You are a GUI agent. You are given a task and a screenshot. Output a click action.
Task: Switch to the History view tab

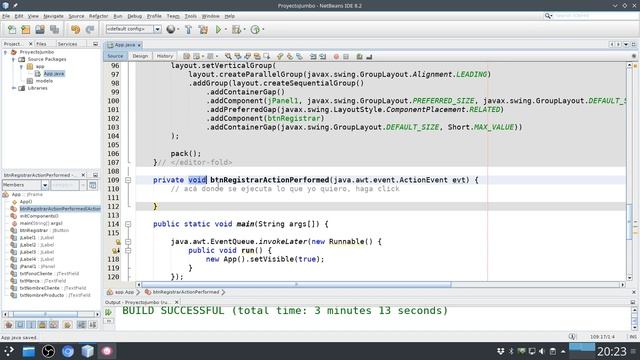coord(165,56)
